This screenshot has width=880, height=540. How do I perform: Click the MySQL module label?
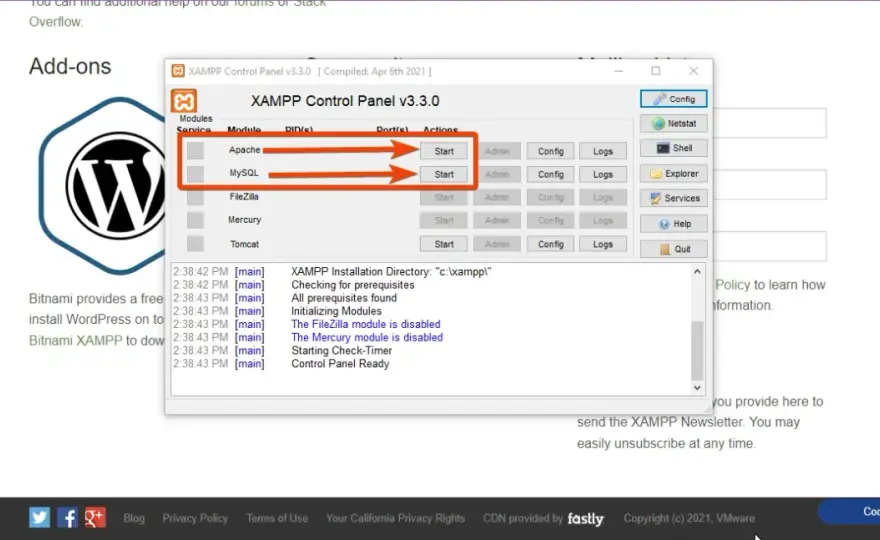click(x=244, y=173)
